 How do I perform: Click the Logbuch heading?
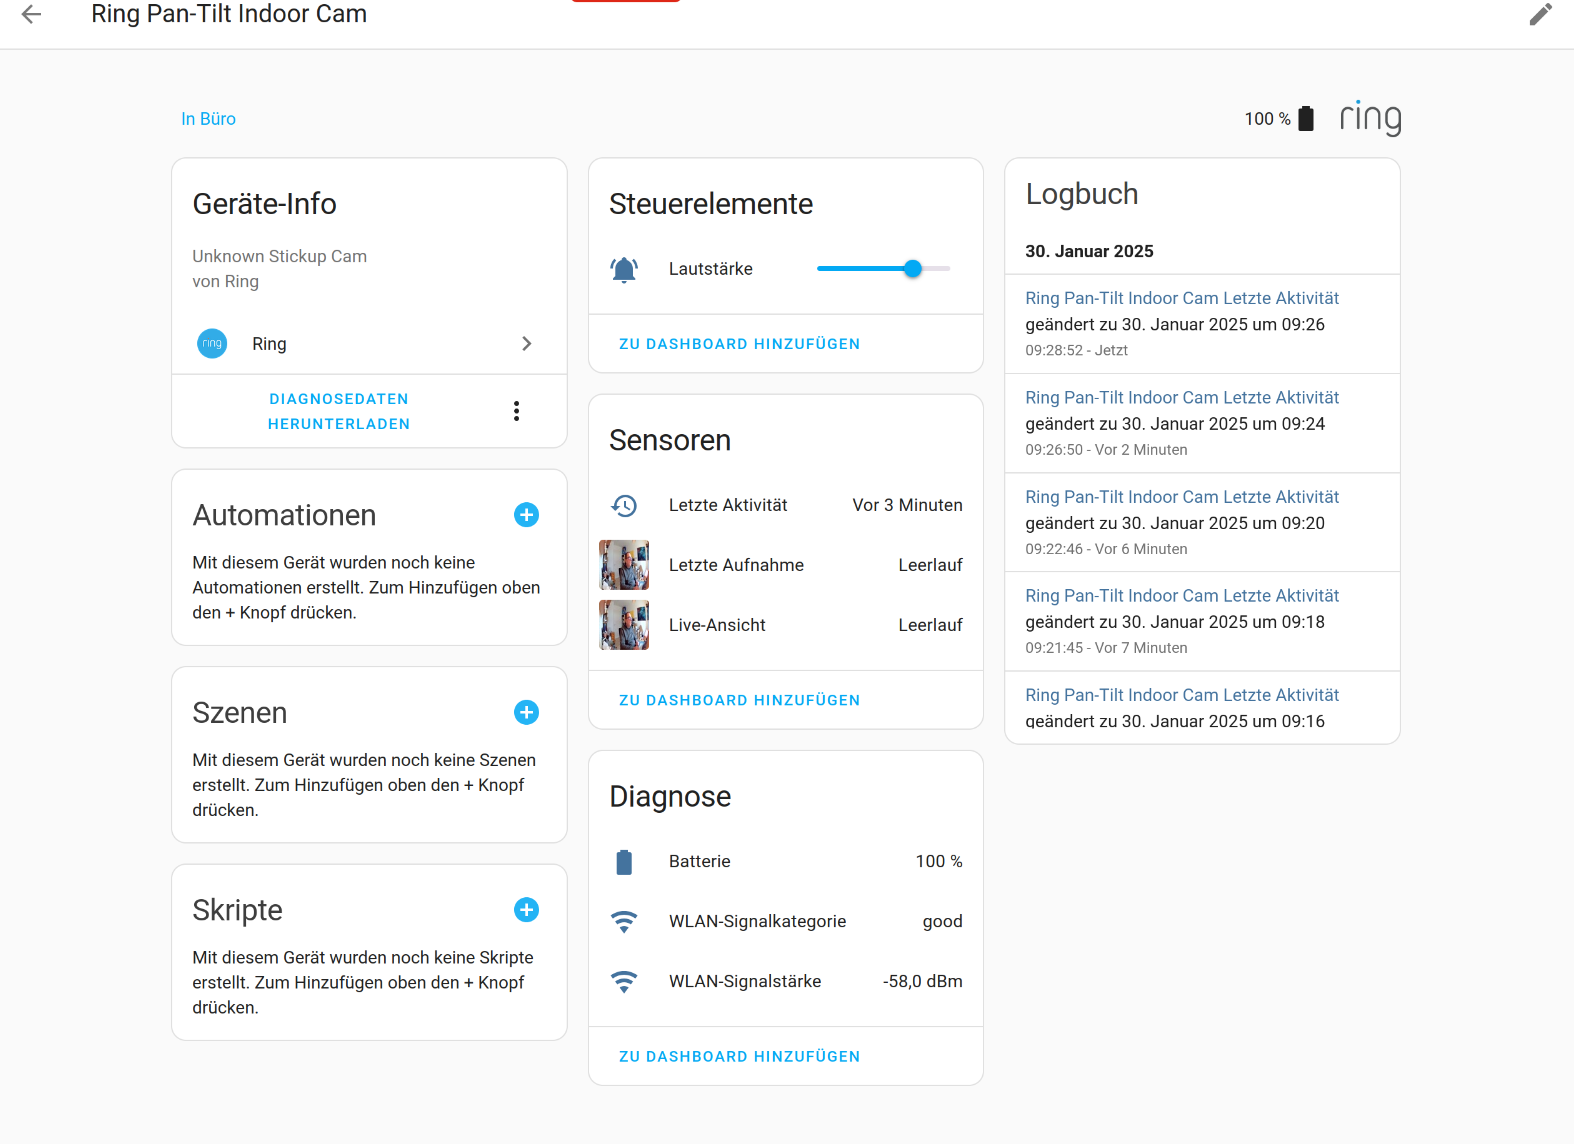1082,194
